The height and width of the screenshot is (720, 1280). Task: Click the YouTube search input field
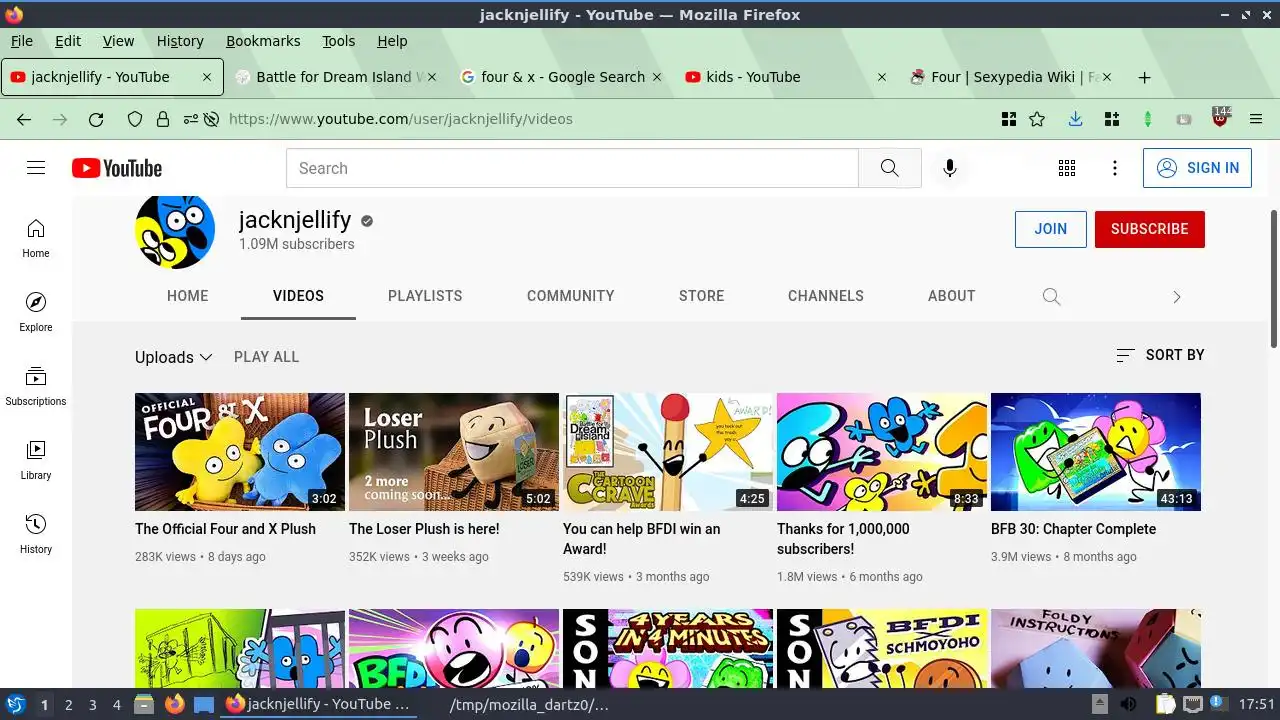click(x=572, y=168)
